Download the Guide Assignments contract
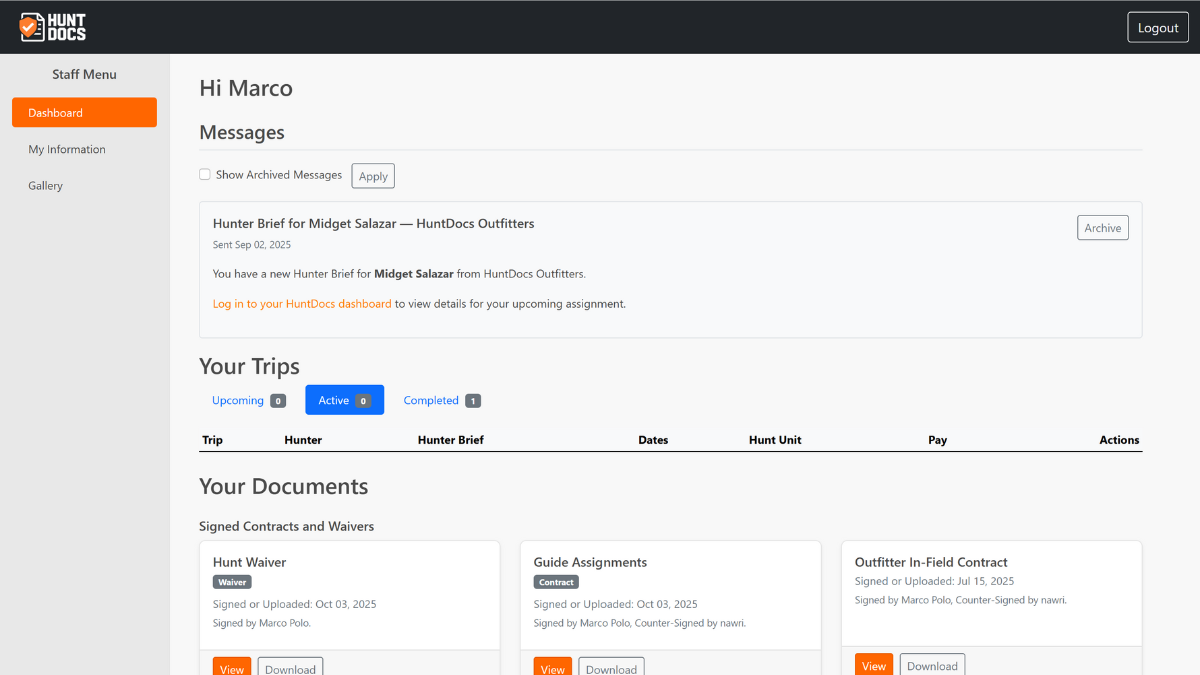The width and height of the screenshot is (1200, 675). [611, 668]
